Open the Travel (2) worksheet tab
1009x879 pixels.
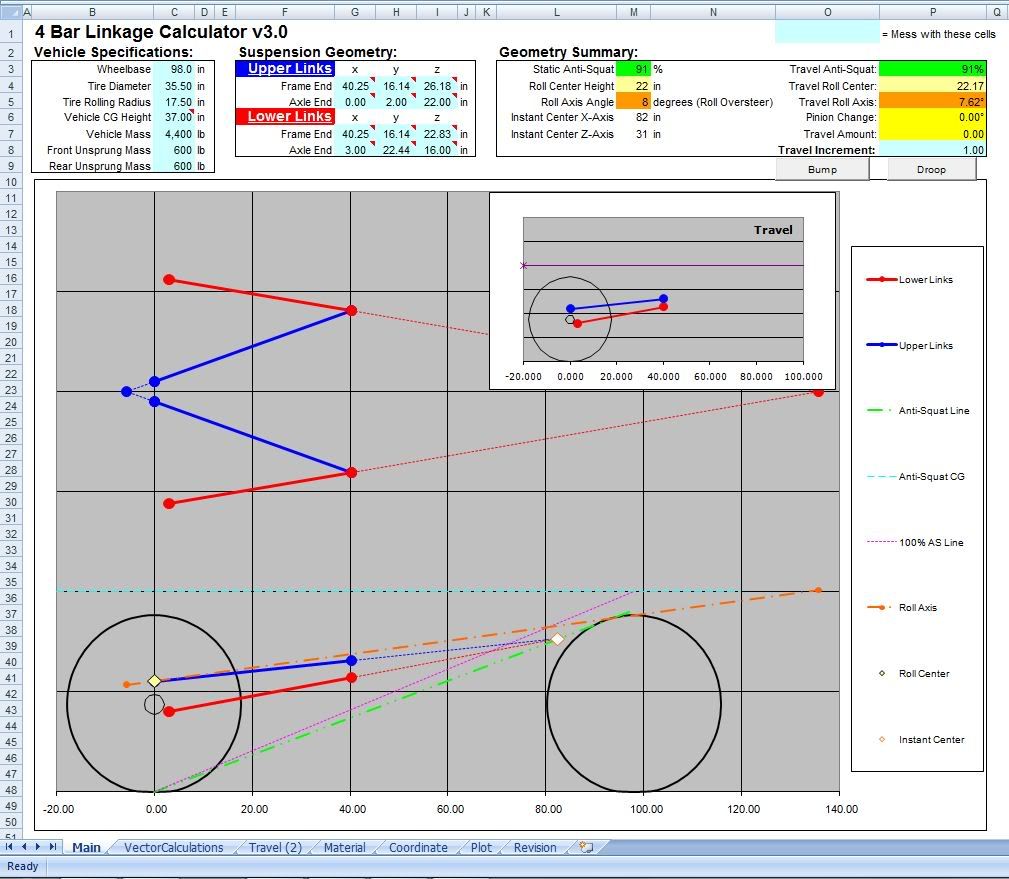click(x=274, y=847)
